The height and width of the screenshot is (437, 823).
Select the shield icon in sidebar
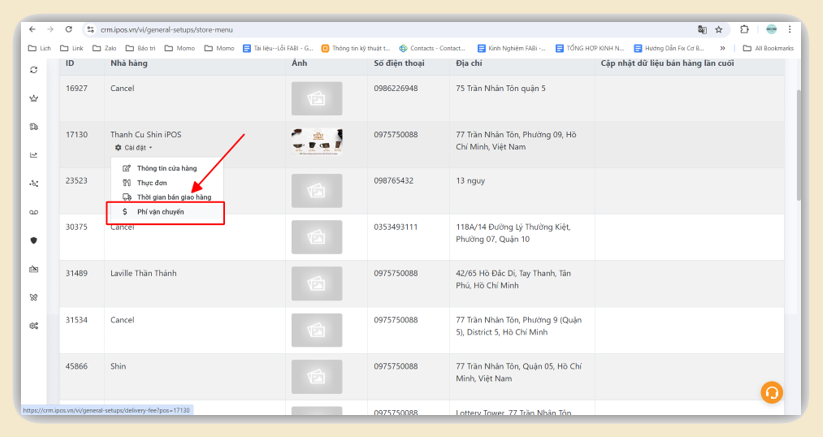pyautogui.click(x=34, y=240)
